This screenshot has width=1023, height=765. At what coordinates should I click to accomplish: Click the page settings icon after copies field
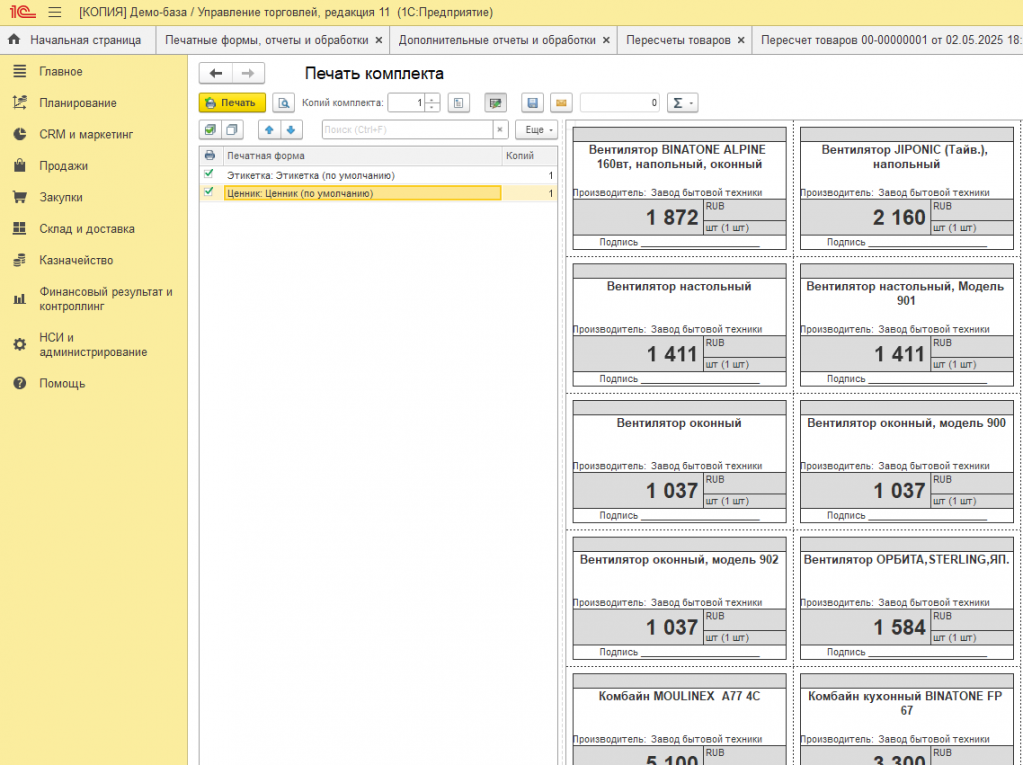pos(459,102)
